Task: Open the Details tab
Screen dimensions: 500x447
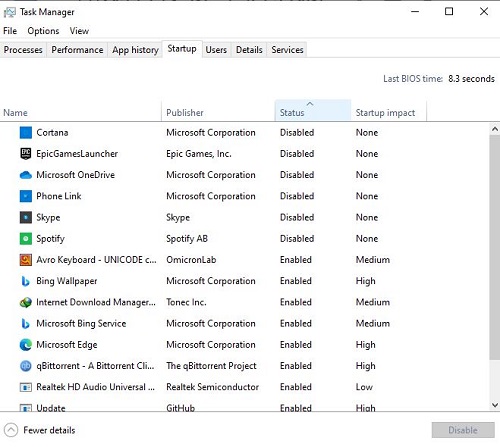Action: click(x=249, y=50)
